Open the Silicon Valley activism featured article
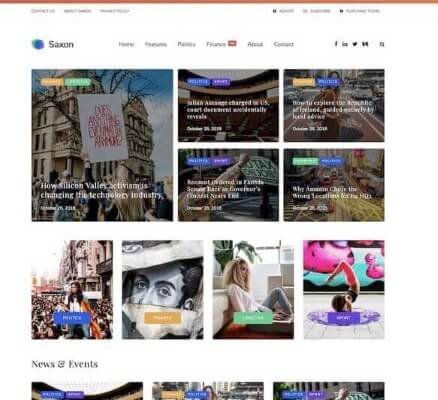438x400 pixels. (101, 190)
